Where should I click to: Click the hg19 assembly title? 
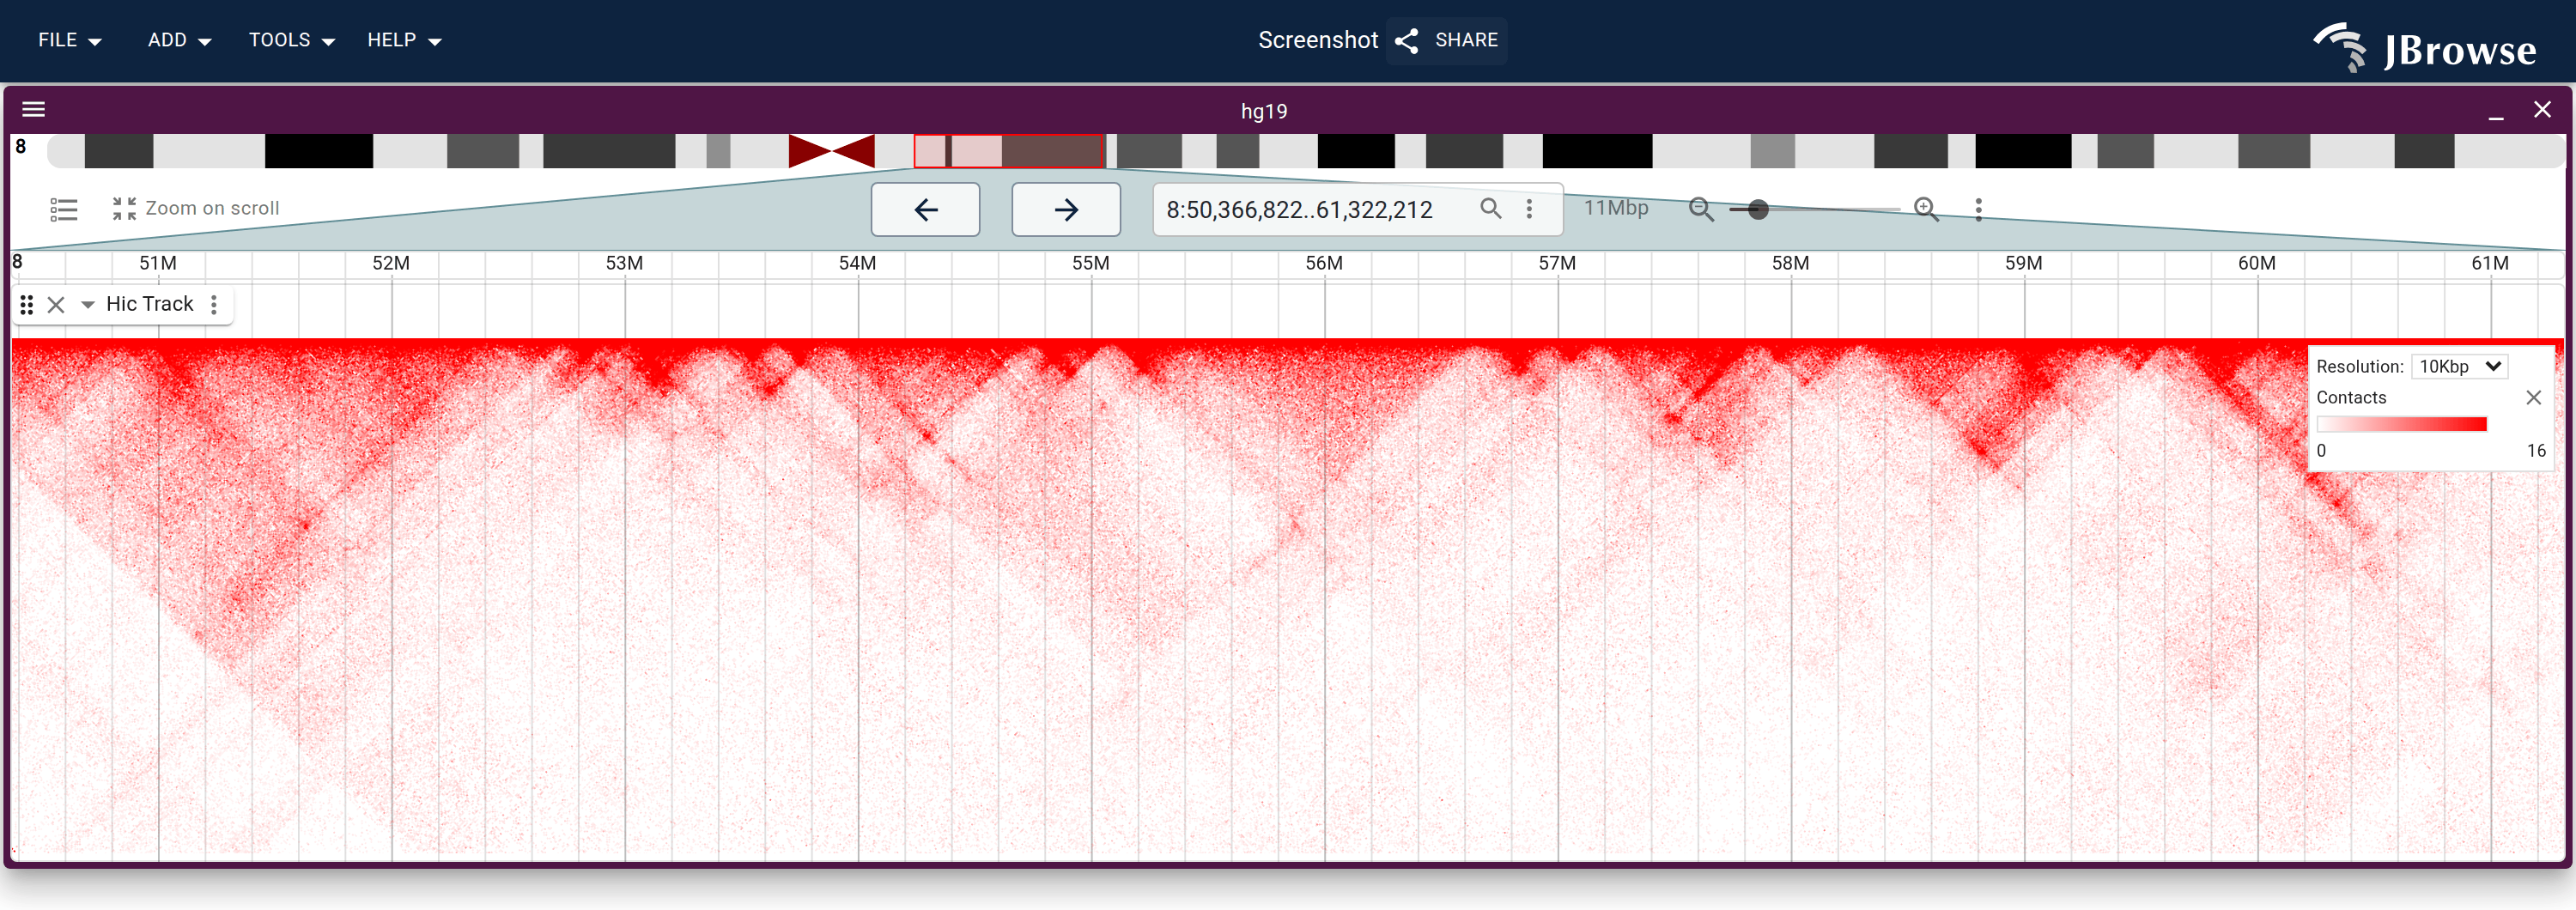pos(1264,111)
